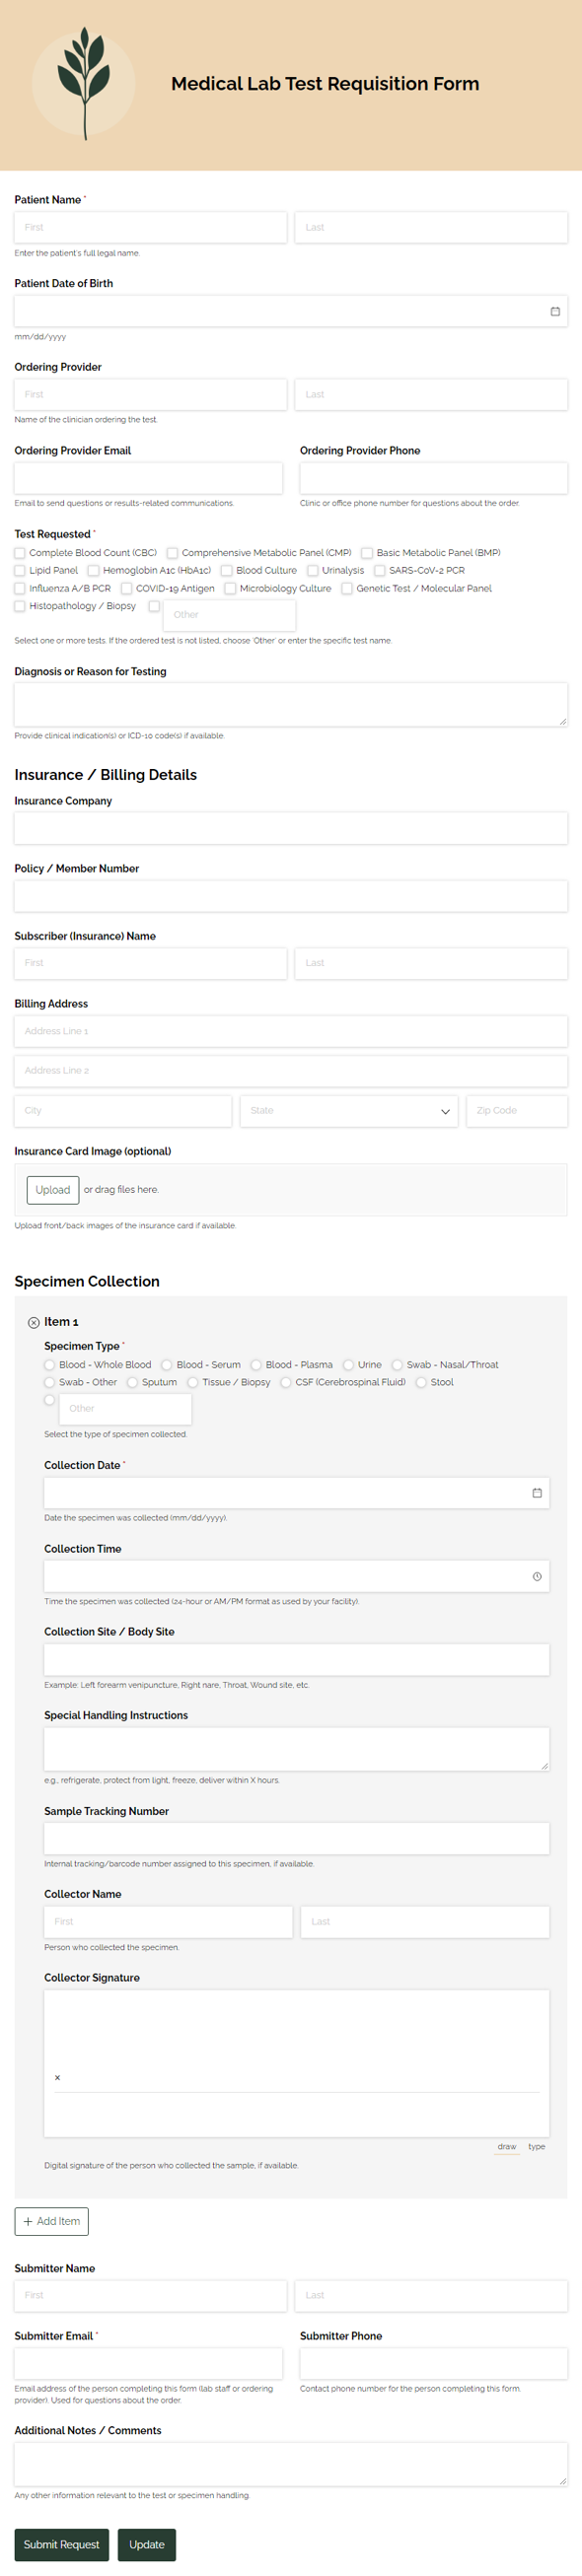The image size is (582, 2576).
Task: Click the Ordering Provider First name field
Action: click(x=150, y=394)
